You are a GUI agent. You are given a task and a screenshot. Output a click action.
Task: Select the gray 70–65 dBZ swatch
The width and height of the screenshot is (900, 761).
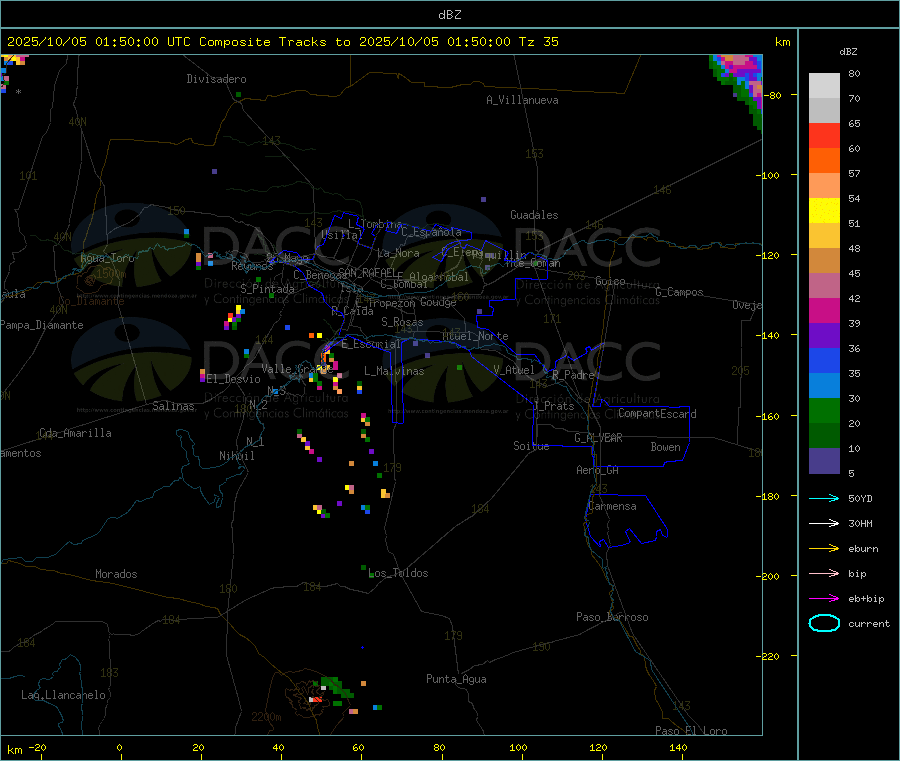tap(824, 111)
